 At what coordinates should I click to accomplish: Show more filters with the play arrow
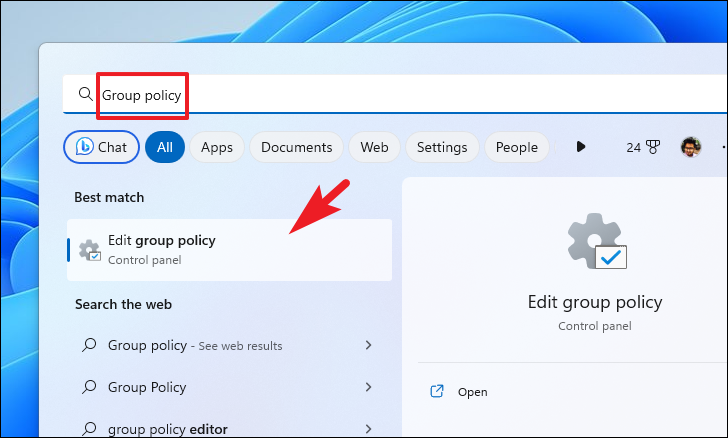(580, 147)
